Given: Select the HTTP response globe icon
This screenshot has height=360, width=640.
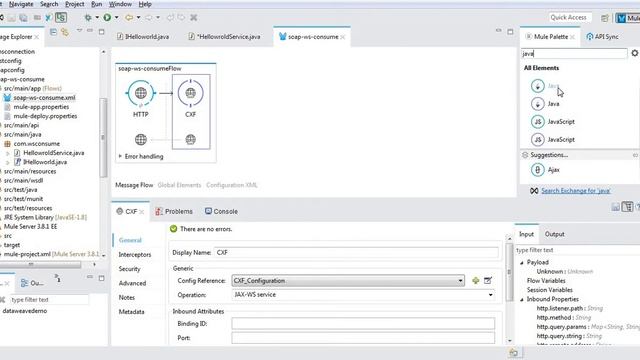Looking at the screenshot, I should pos(140,140).
